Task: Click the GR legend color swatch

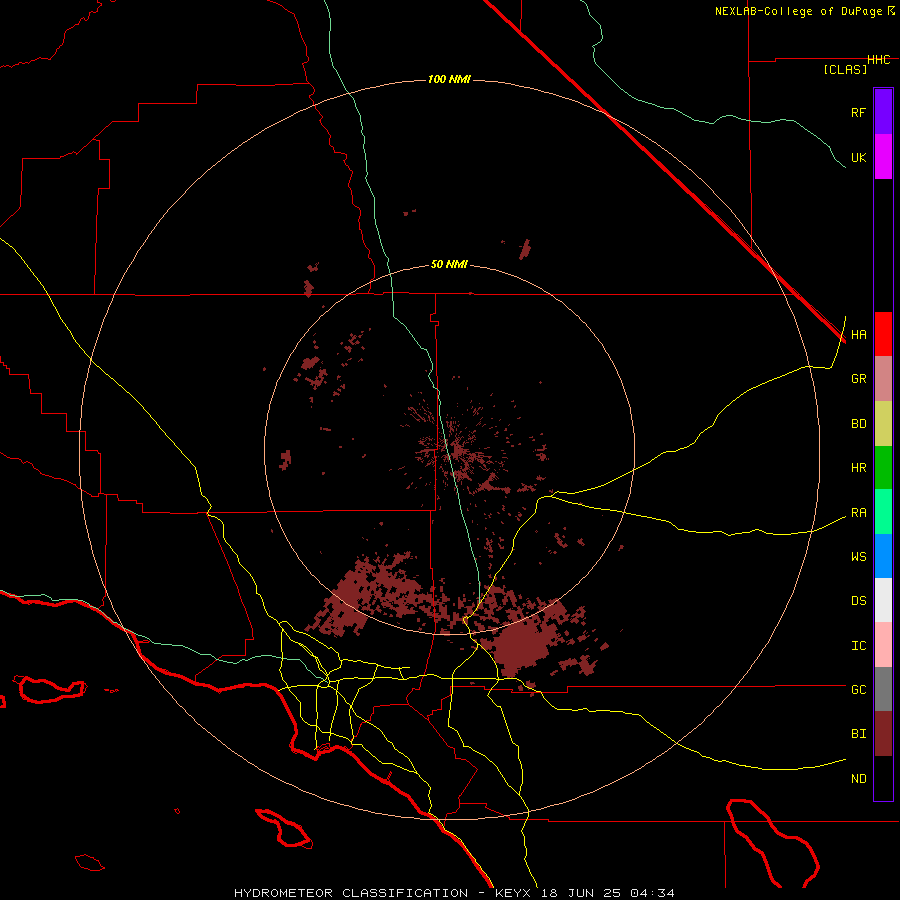Action: (x=883, y=379)
